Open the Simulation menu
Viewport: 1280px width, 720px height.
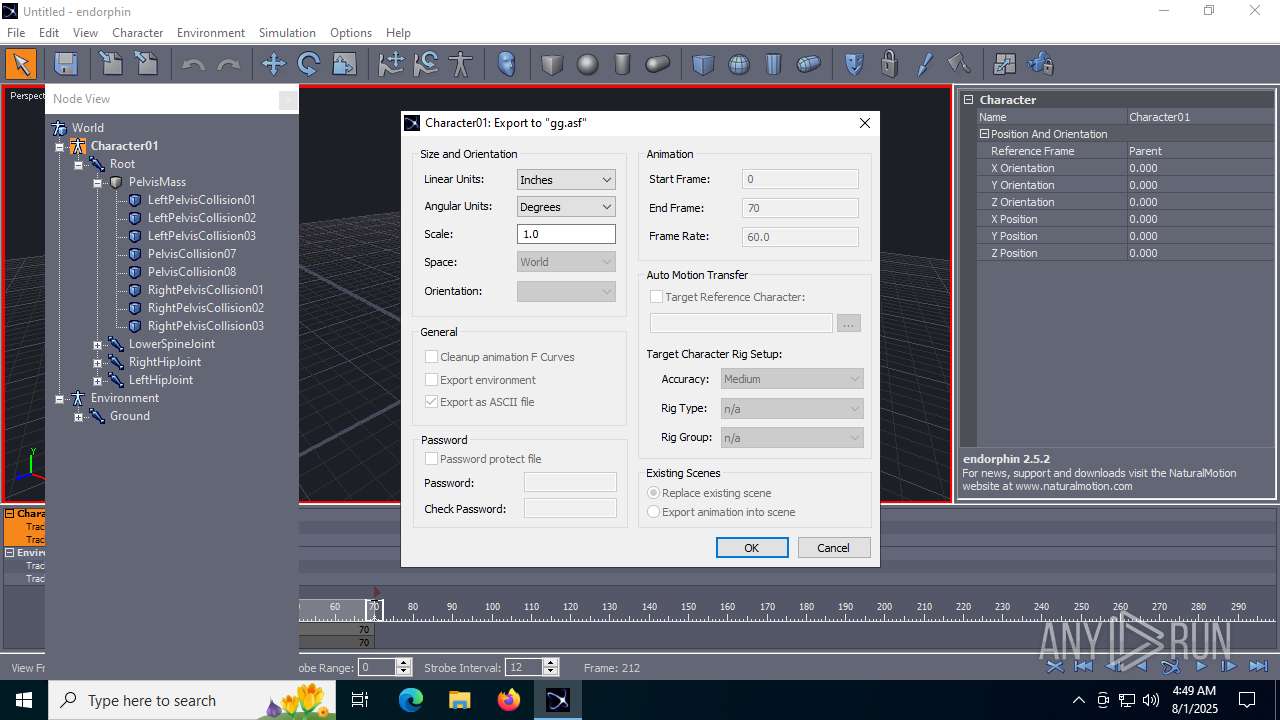[x=287, y=33]
